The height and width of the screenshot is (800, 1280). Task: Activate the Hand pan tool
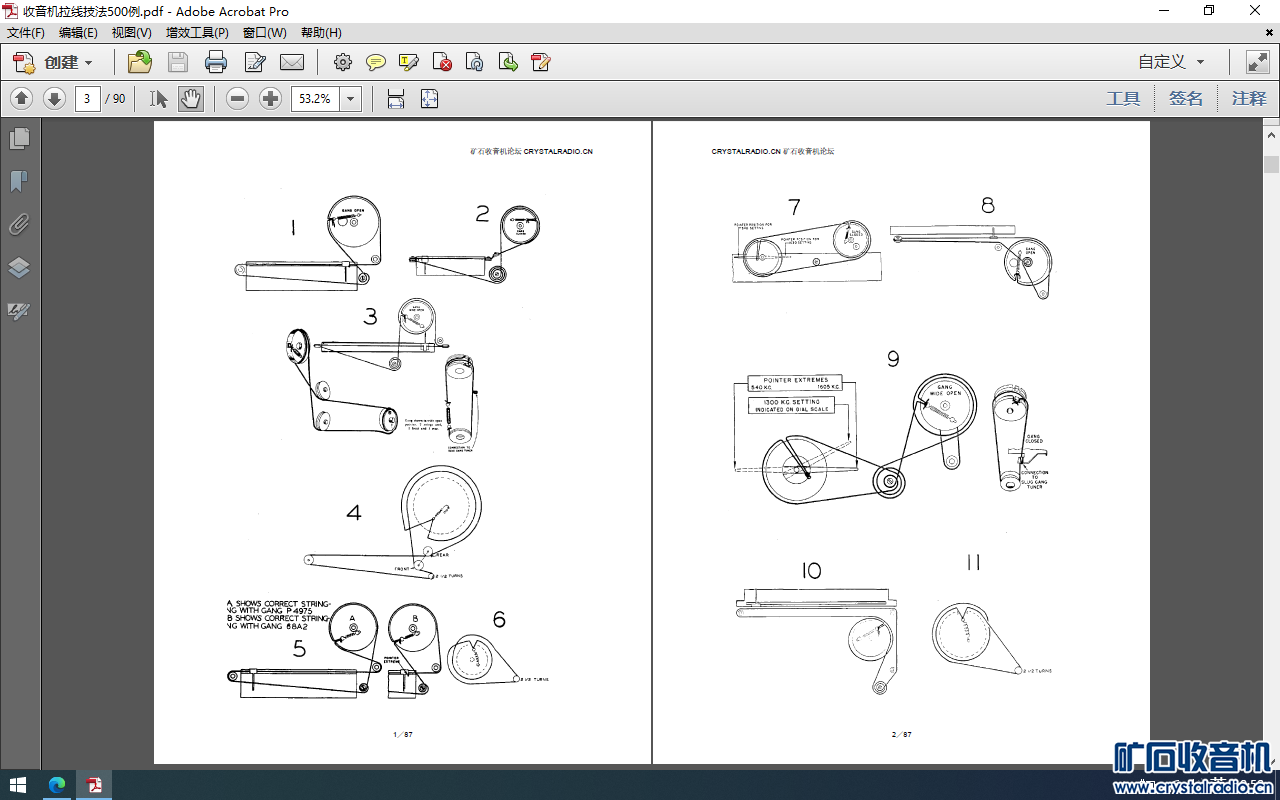coord(191,99)
